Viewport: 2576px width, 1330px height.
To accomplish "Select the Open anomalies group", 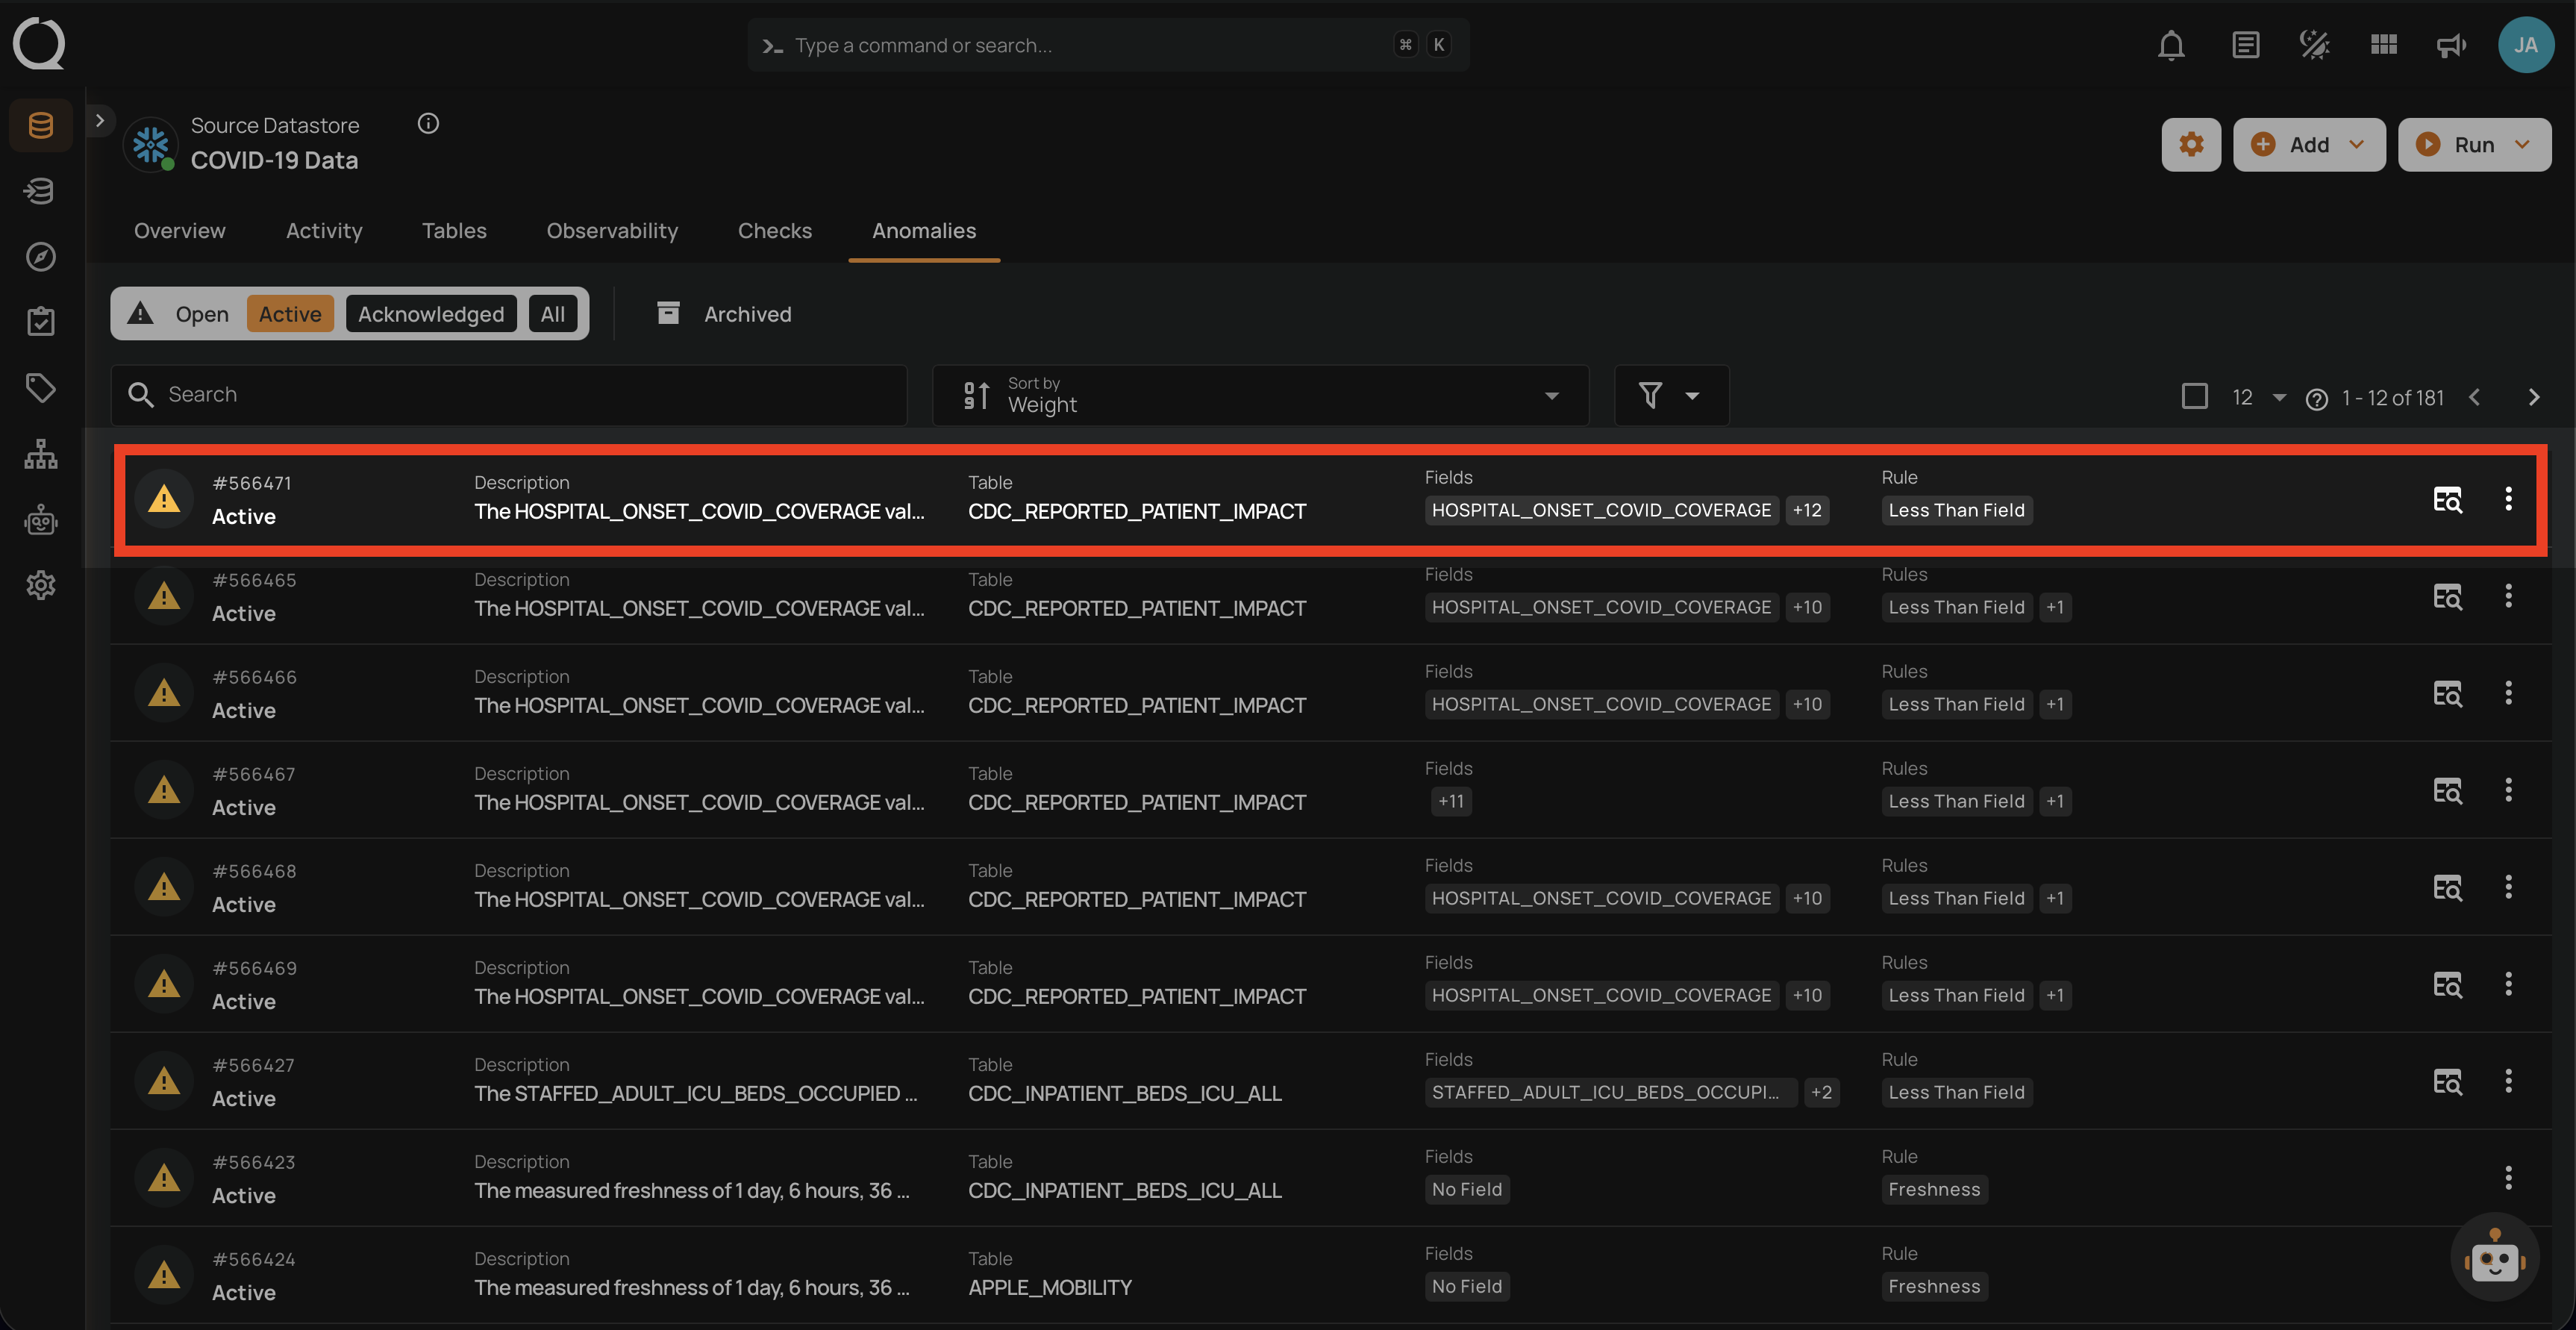I will (202, 314).
